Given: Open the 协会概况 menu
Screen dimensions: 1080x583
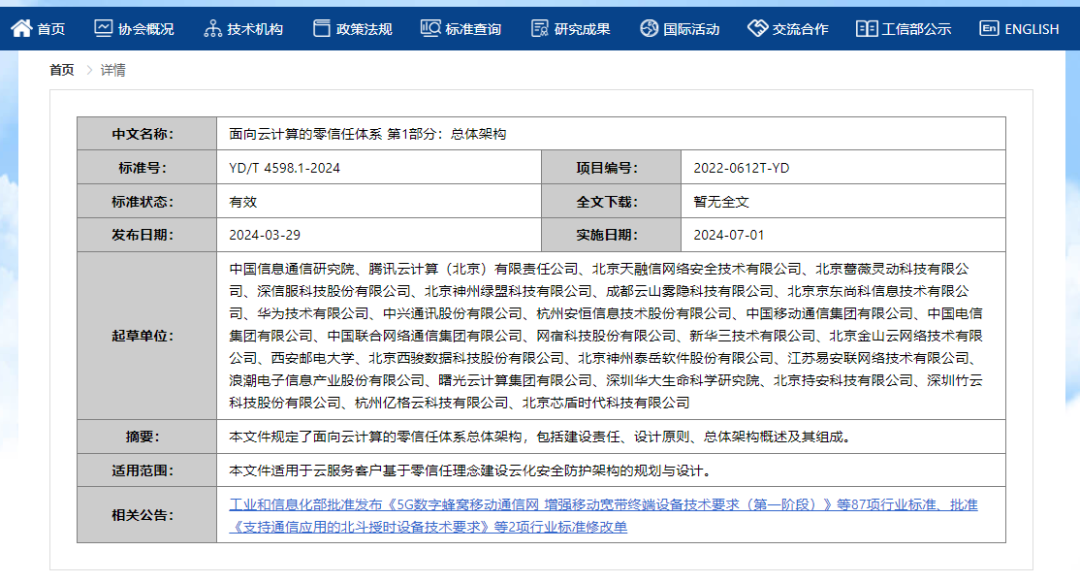Looking at the screenshot, I should click(146, 29).
